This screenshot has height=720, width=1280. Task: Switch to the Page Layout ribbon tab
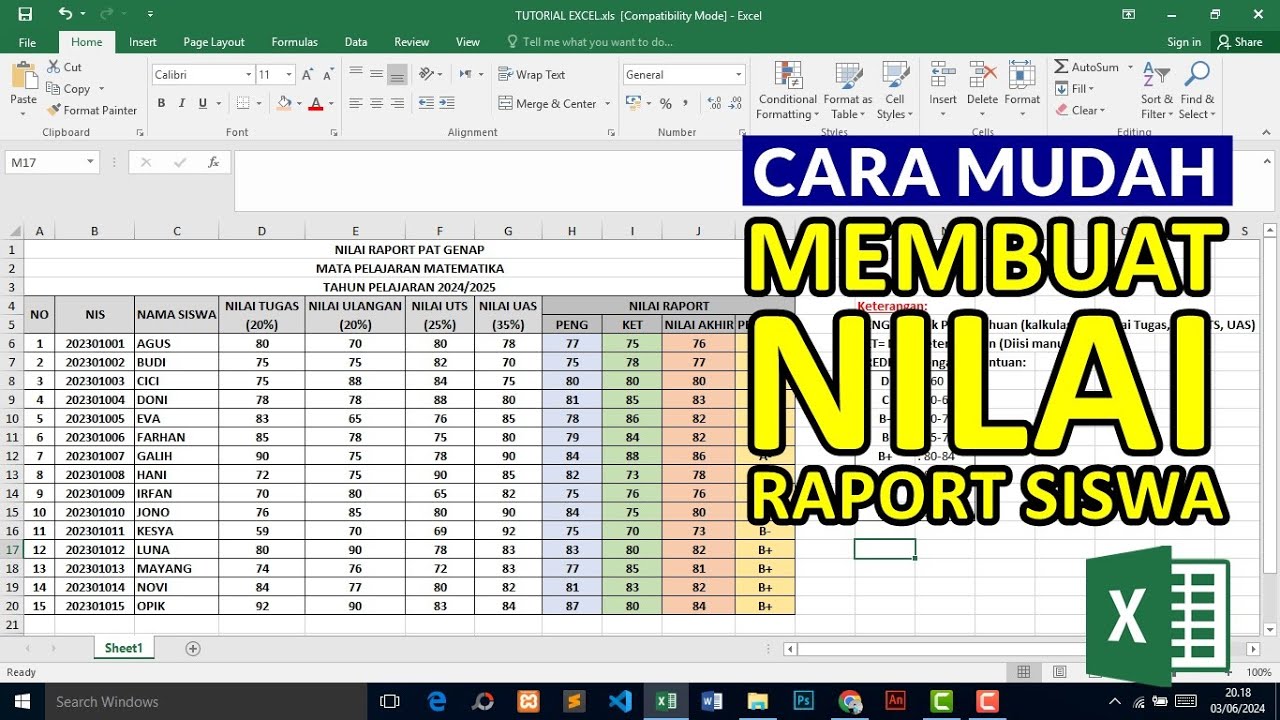click(x=214, y=42)
